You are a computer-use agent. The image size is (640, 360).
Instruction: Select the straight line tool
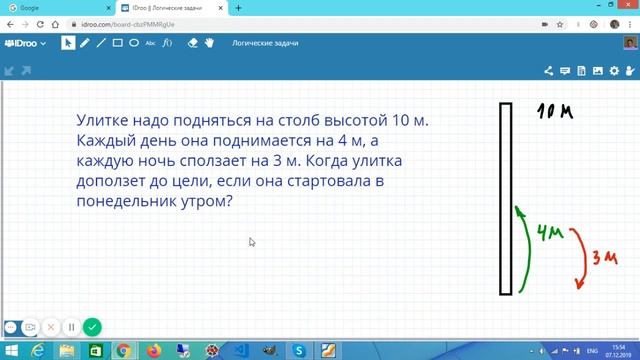(101, 43)
